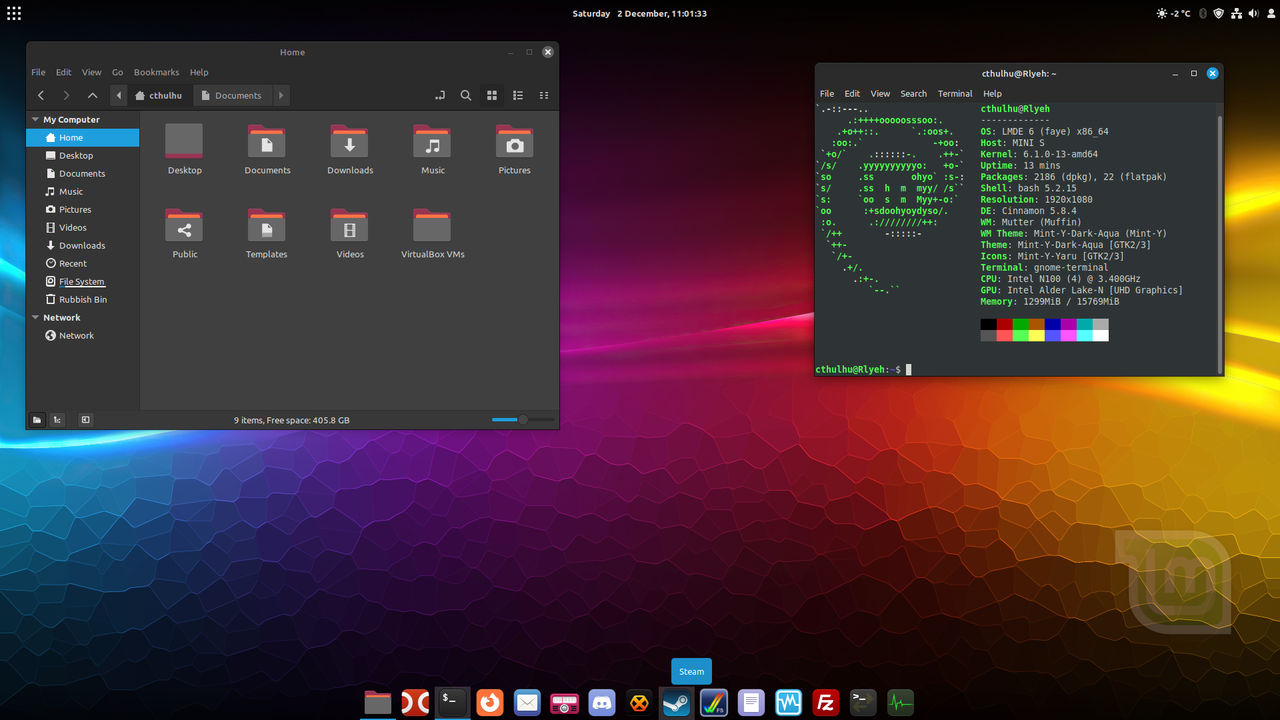Click the path bar right scroll arrow

(x=281, y=96)
